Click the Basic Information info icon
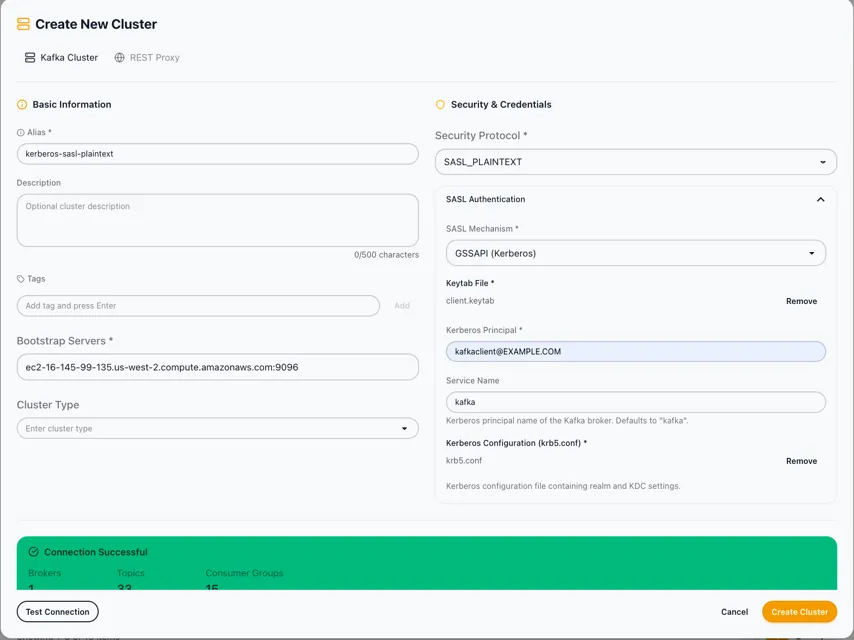854x640 pixels. [x=22, y=105]
